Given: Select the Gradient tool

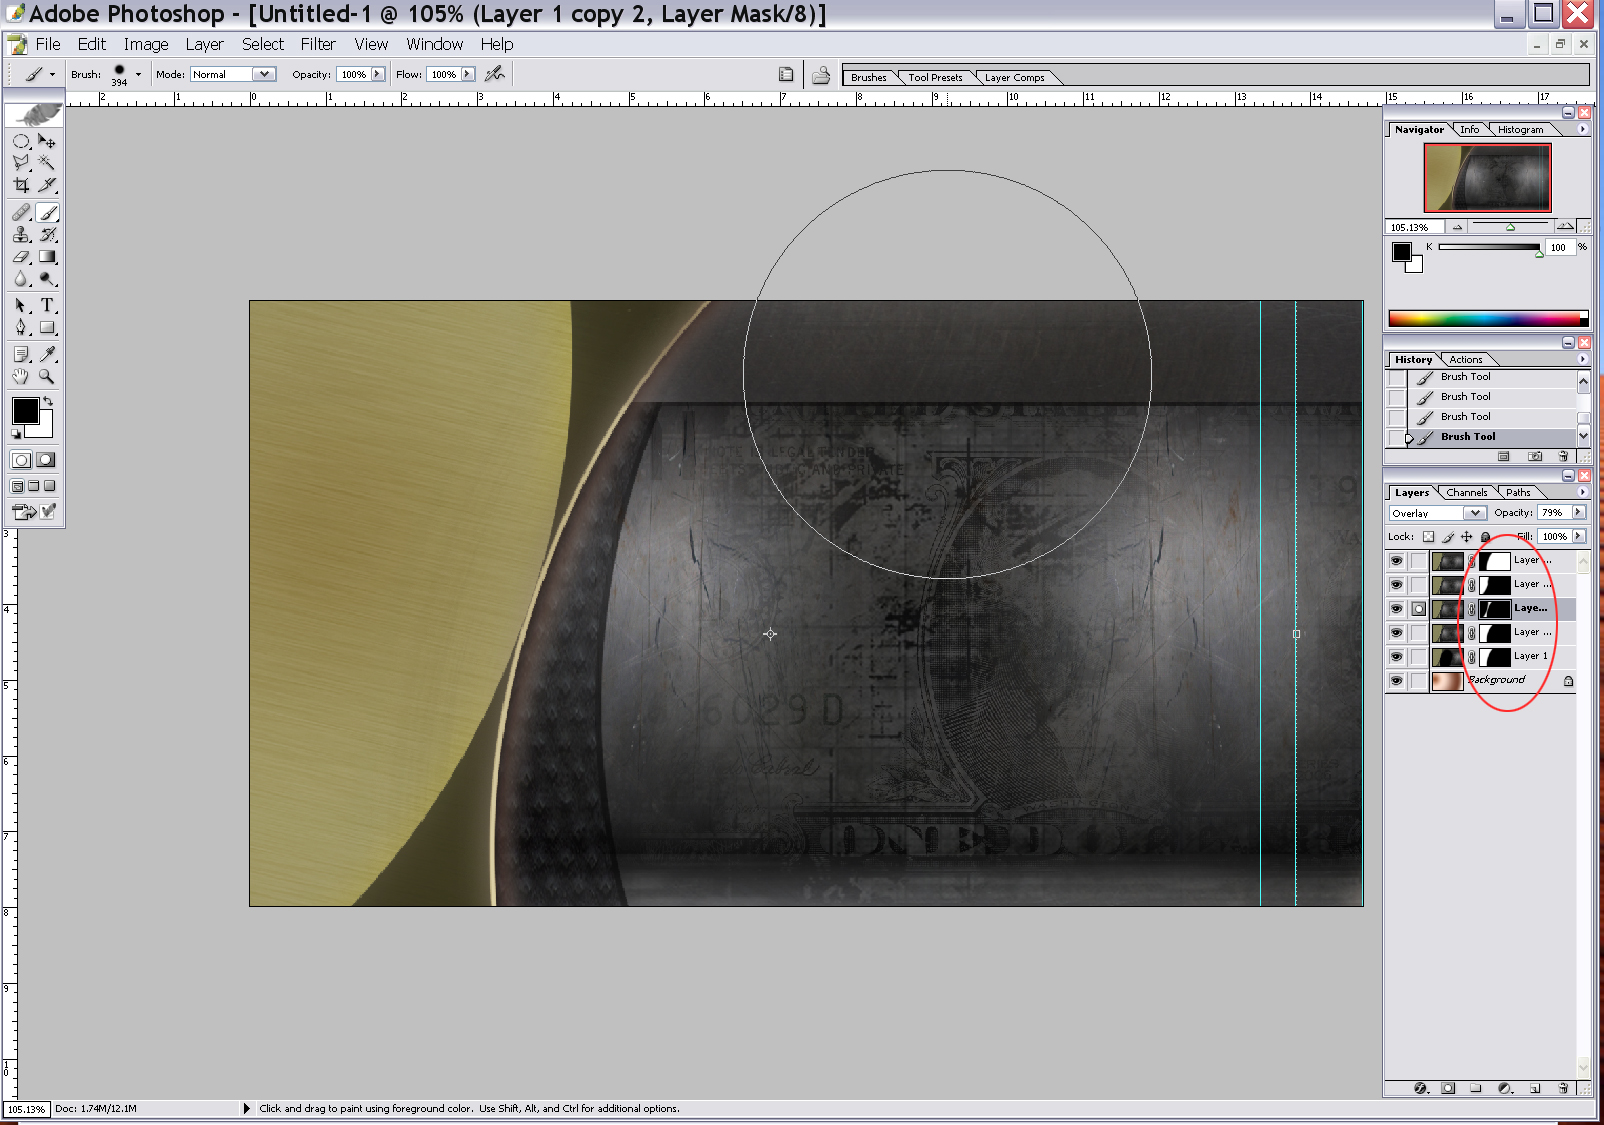Looking at the screenshot, I should 47,257.
